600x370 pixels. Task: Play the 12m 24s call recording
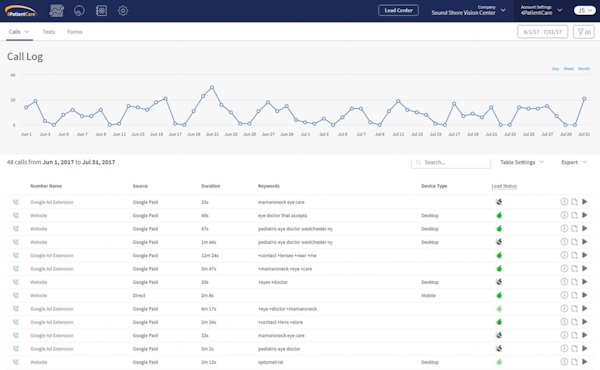585,255
